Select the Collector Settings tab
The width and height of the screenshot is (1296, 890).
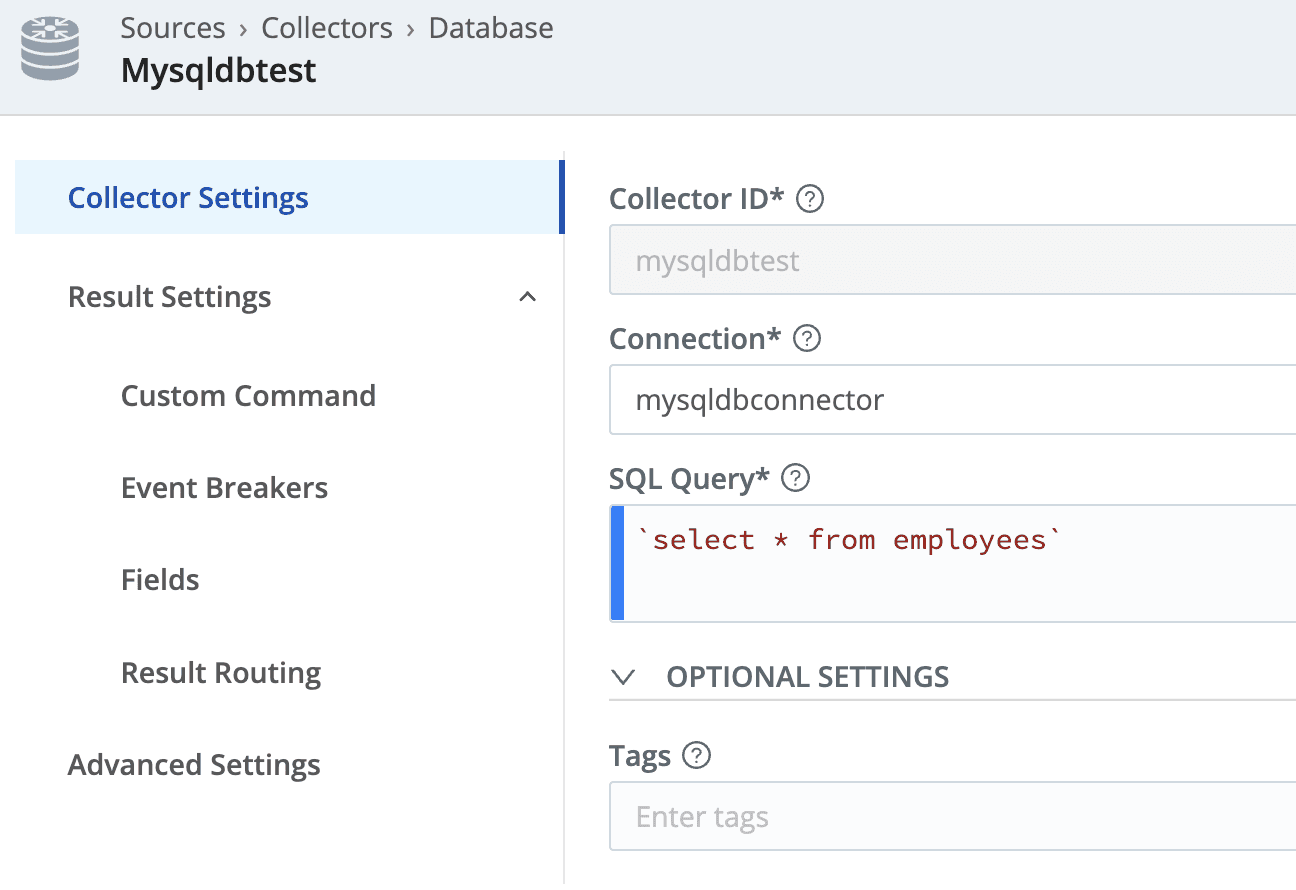(188, 198)
